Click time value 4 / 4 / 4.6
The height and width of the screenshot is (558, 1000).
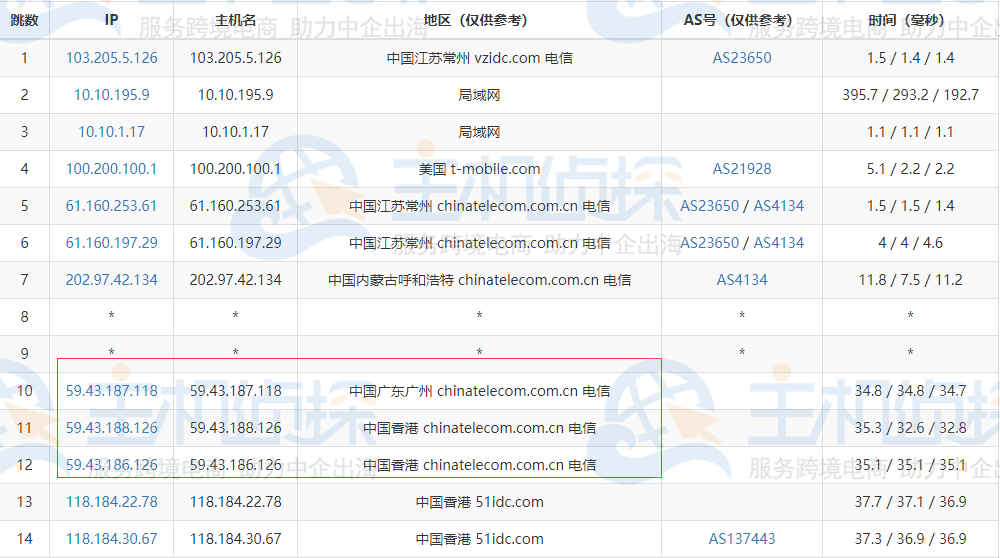(x=910, y=243)
